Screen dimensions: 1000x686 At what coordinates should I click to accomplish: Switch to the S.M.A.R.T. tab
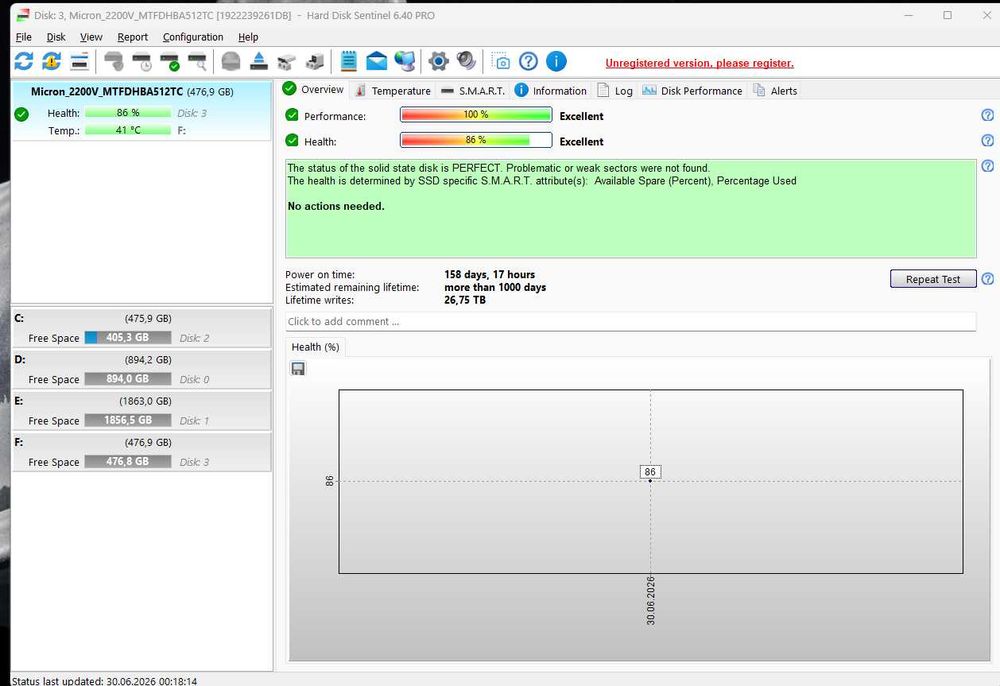pos(473,91)
